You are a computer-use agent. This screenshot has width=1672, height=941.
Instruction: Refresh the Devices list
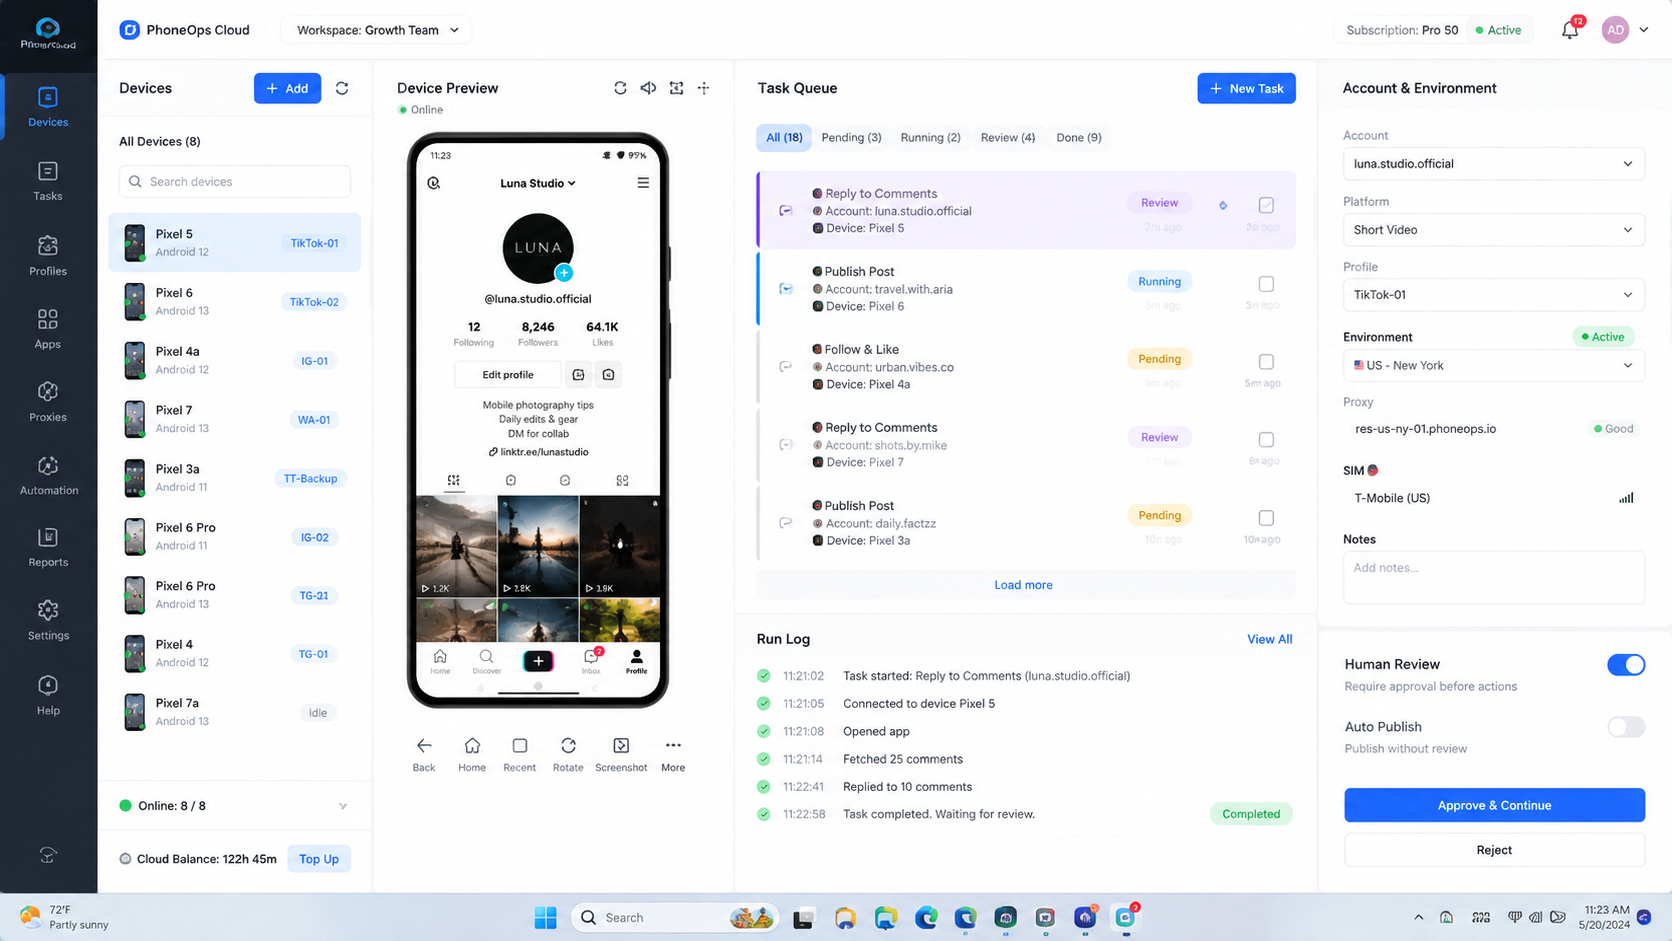point(342,88)
